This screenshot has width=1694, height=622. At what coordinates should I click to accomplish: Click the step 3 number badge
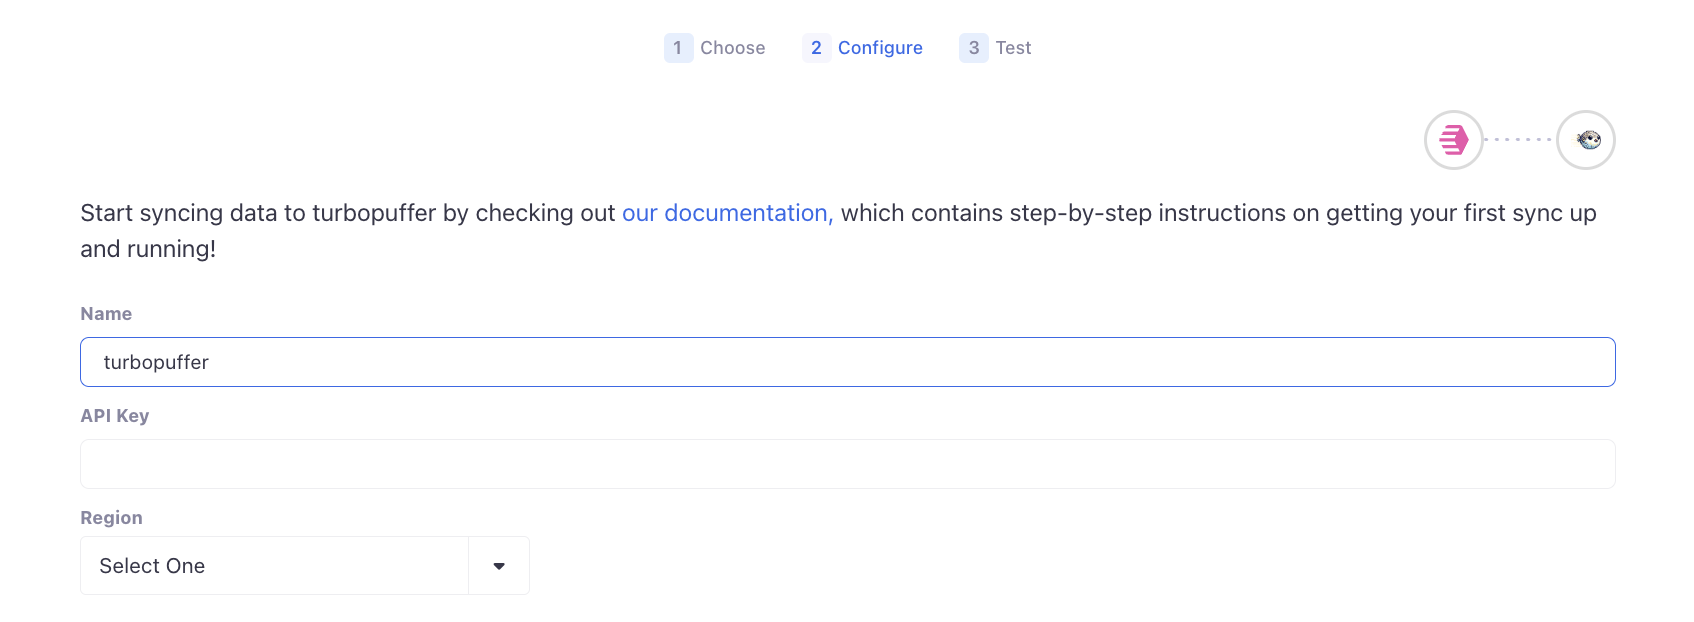point(973,48)
